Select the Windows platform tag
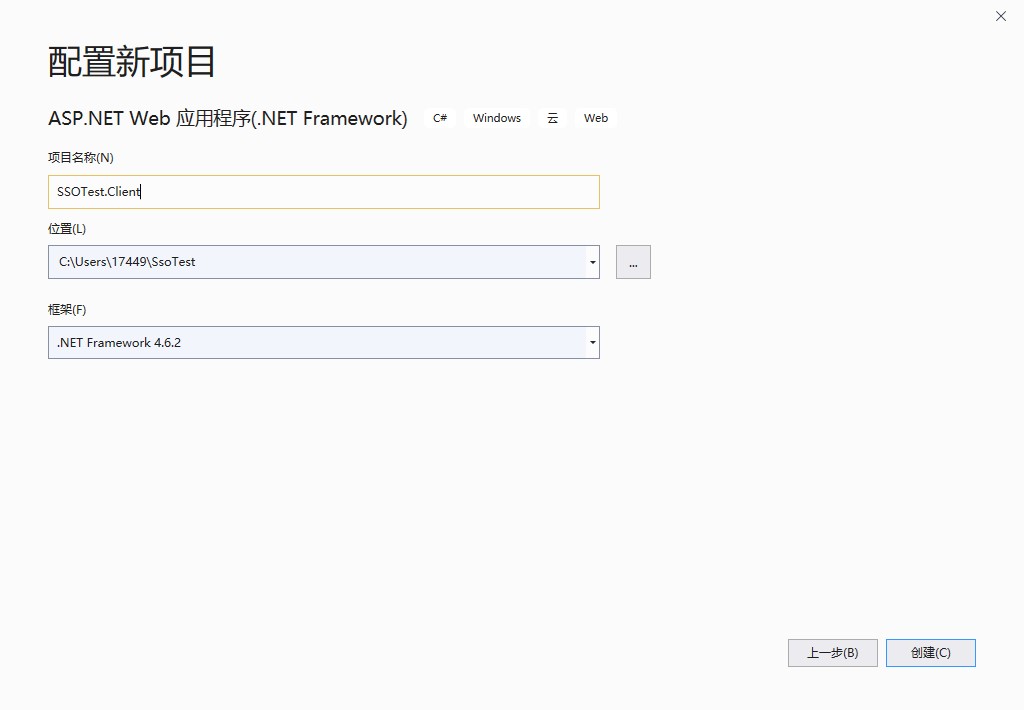The height and width of the screenshot is (710, 1024). pyautogui.click(x=497, y=118)
